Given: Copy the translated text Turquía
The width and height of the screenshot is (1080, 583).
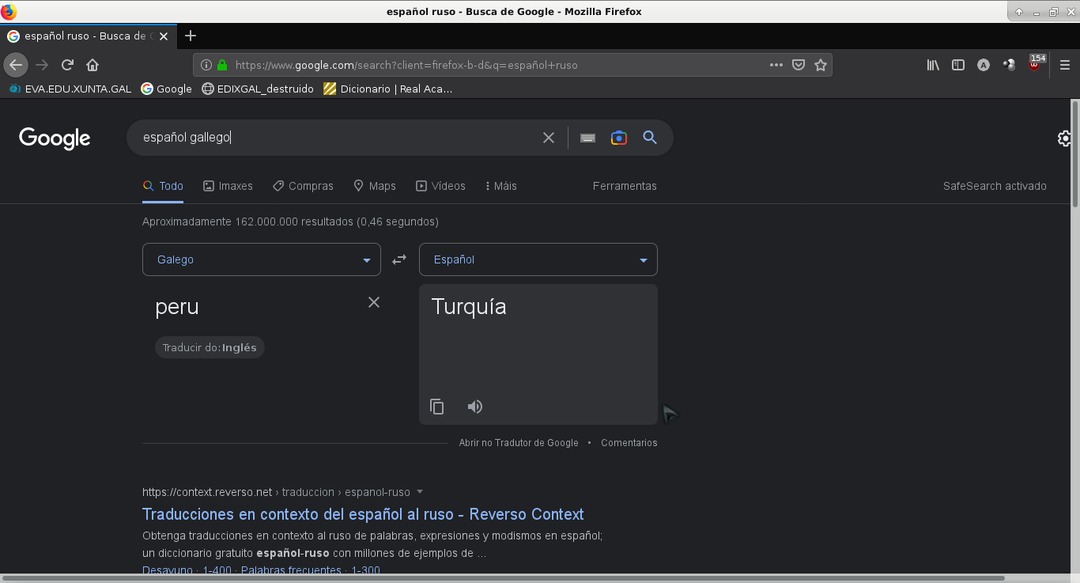Looking at the screenshot, I should click(437, 406).
